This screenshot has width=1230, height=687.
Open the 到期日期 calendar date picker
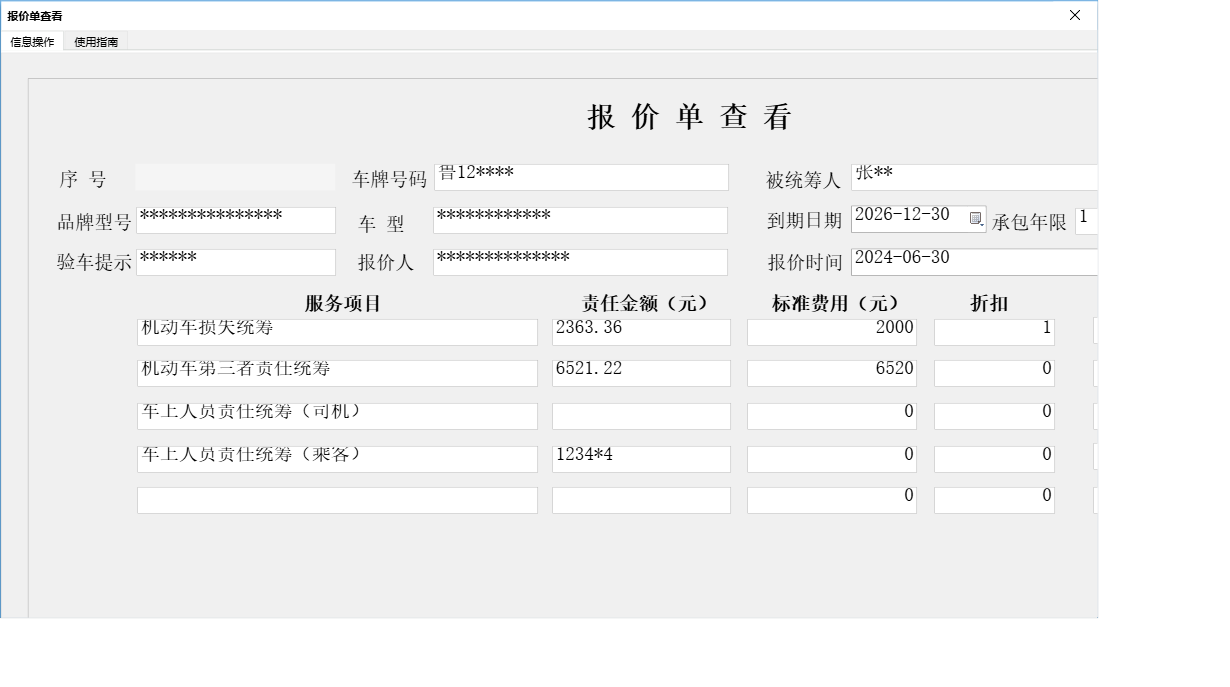975,218
